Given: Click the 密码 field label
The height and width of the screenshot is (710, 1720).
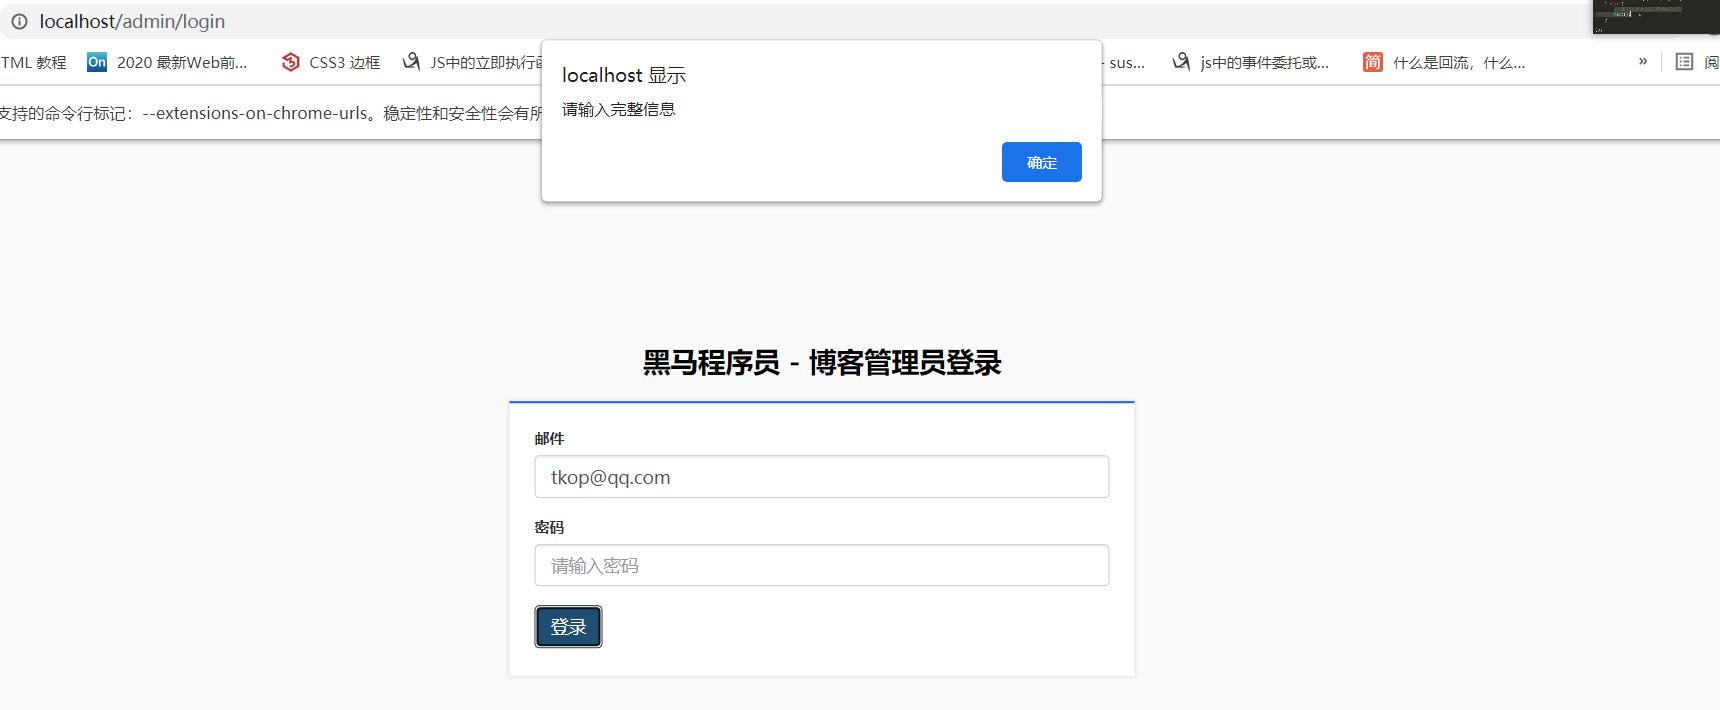Looking at the screenshot, I should click(x=549, y=527).
